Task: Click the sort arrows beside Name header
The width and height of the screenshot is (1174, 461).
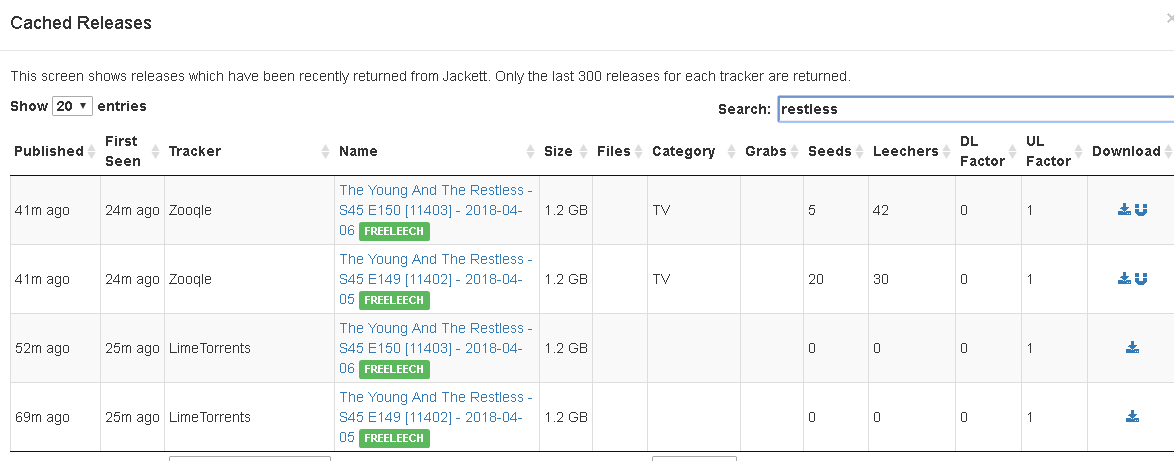Action: (531, 151)
